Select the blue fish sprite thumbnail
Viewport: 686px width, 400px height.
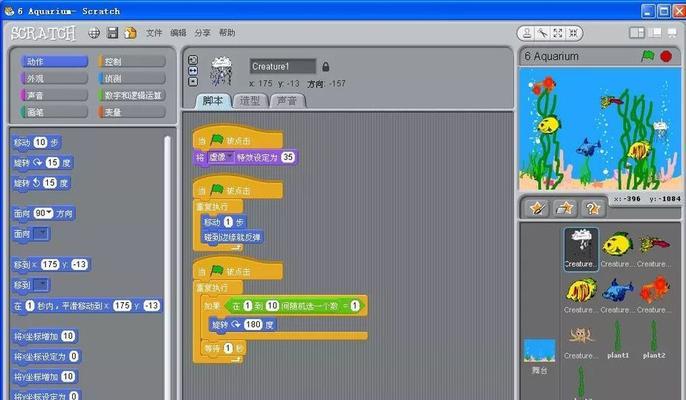pos(617,295)
